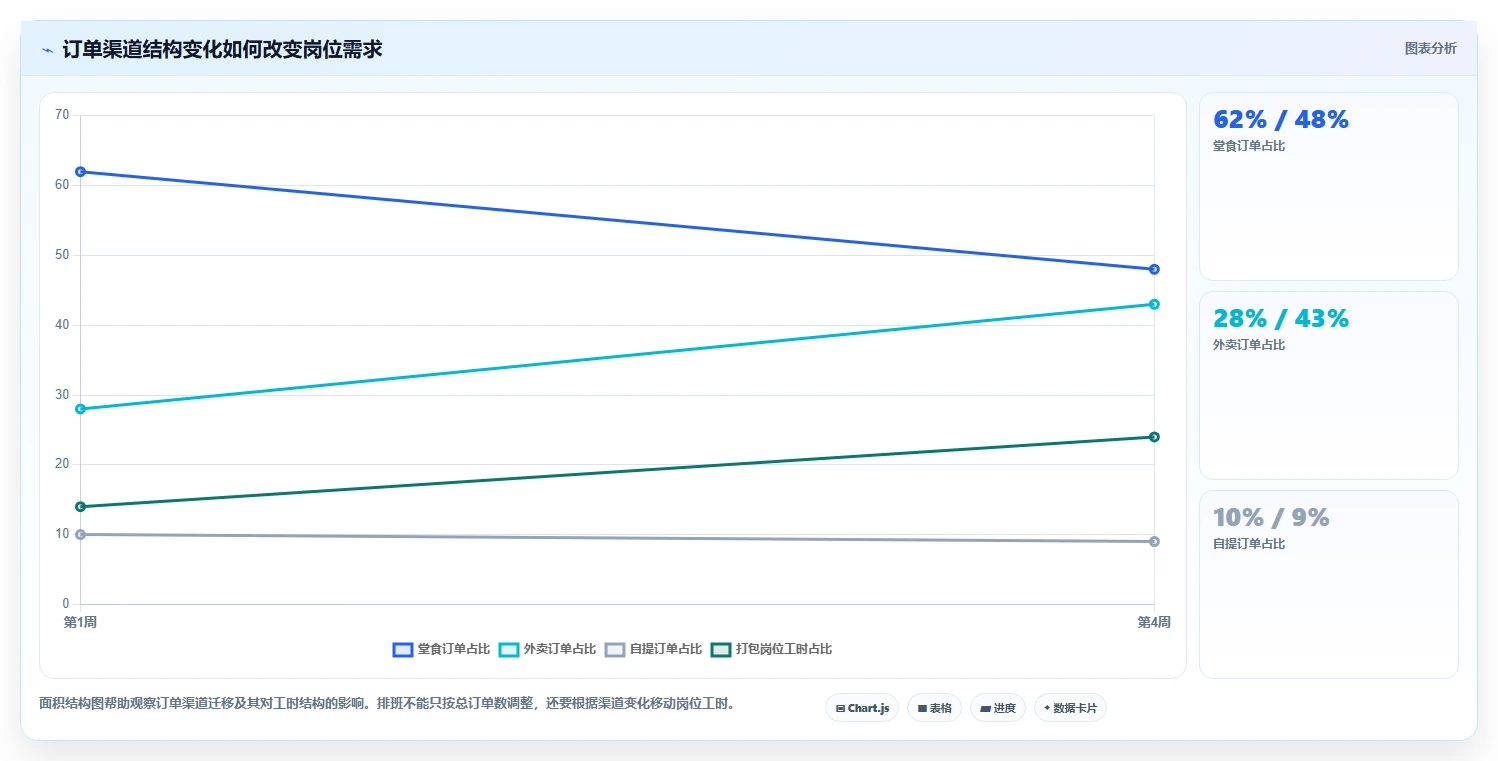Toggle the 外卖订单占比 legend item
This screenshot has height=761, width=1498.
pos(547,649)
